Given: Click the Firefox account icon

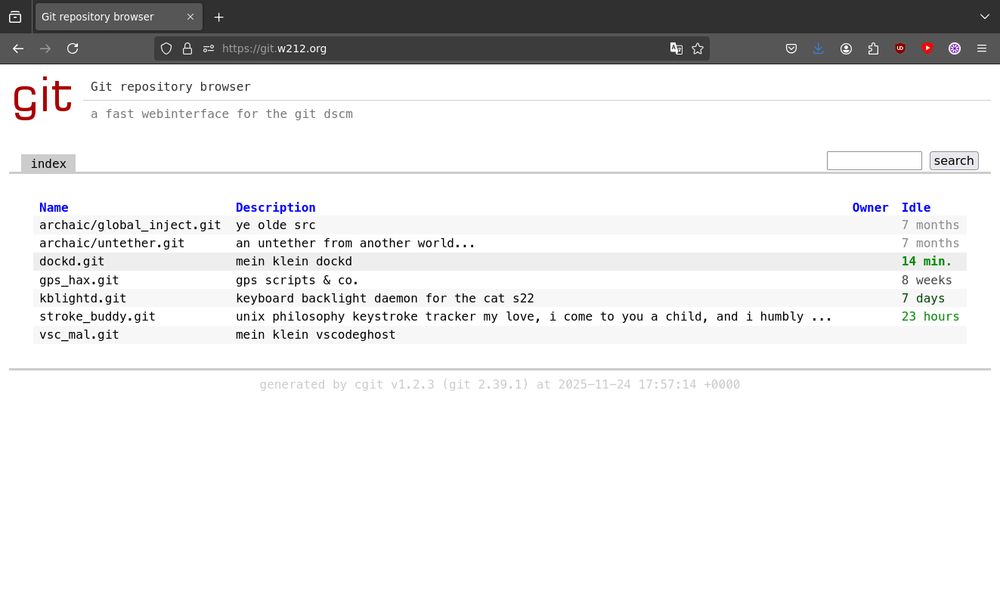Looking at the screenshot, I should point(846,48).
